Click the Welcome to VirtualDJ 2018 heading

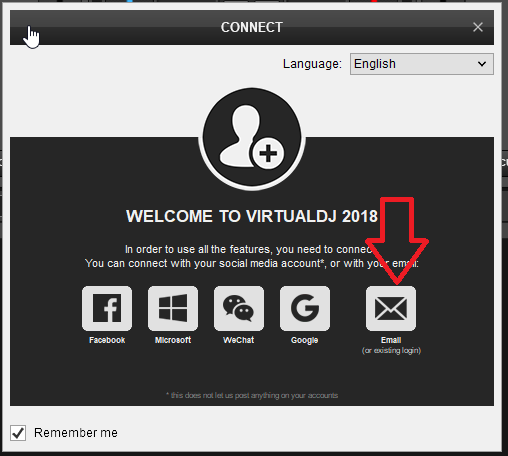252,216
